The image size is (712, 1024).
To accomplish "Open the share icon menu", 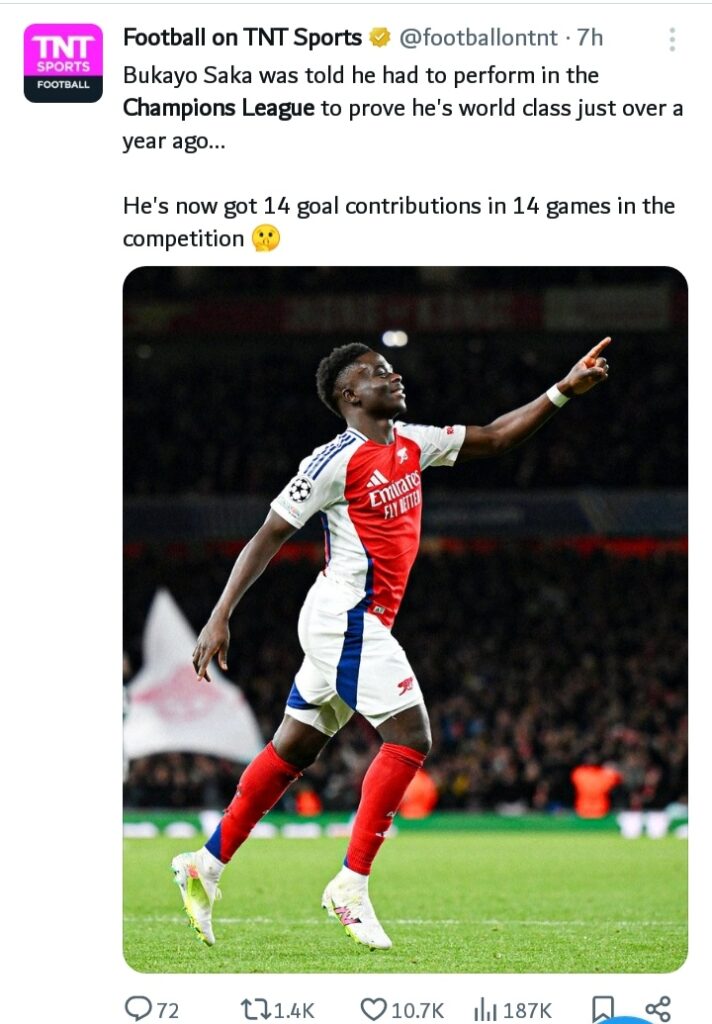I will (x=658, y=1009).
